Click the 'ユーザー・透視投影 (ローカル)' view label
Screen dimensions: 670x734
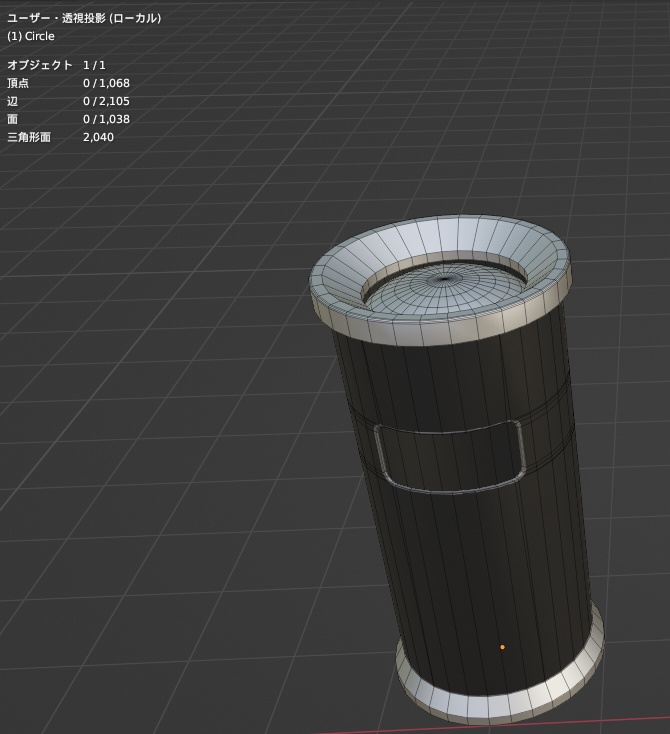click(84, 18)
